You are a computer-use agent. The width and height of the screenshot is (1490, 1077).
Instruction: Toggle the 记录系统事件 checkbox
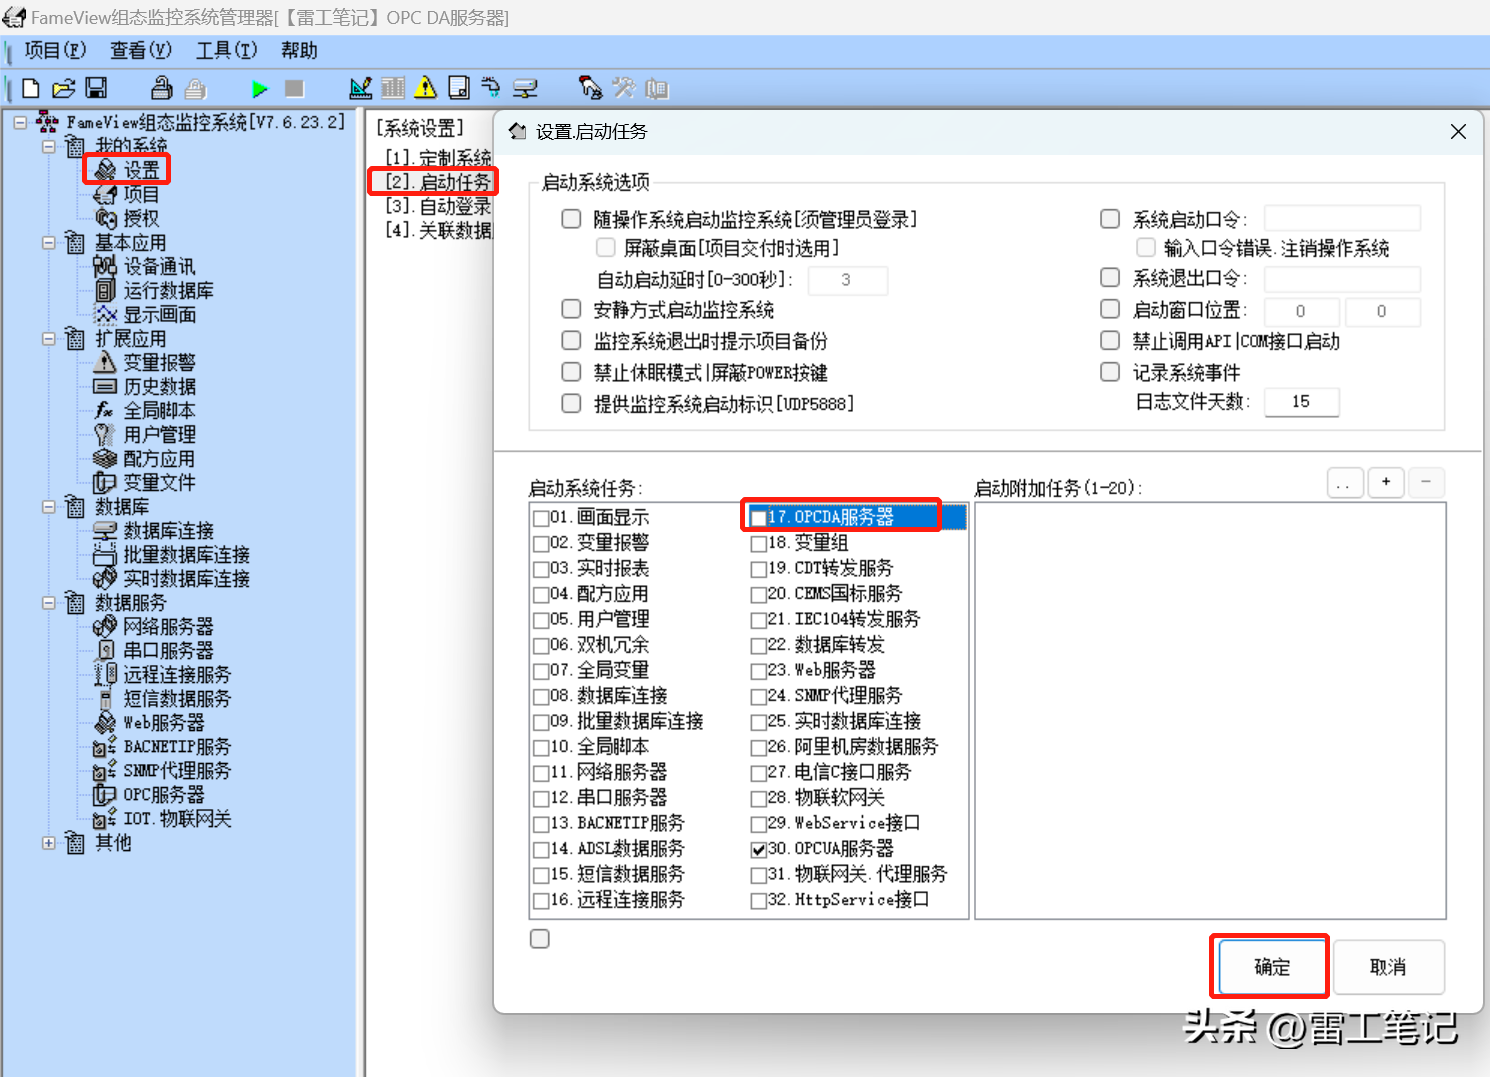(x=1110, y=372)
